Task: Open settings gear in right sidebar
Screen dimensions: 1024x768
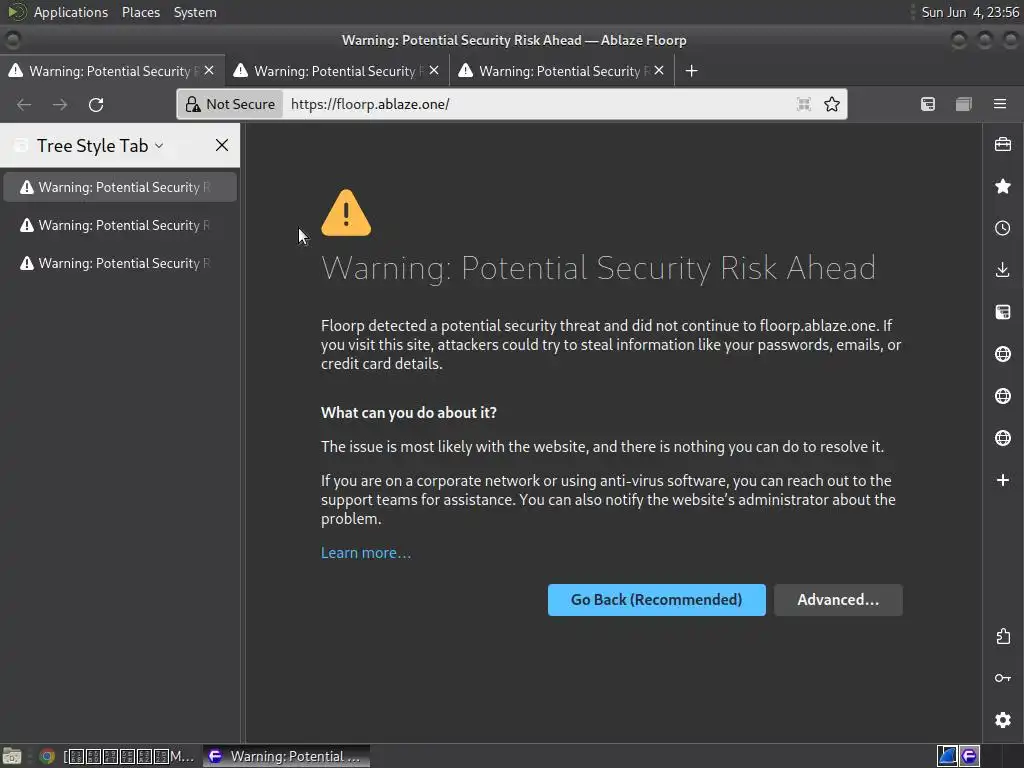Action: tap(1003, 720)
